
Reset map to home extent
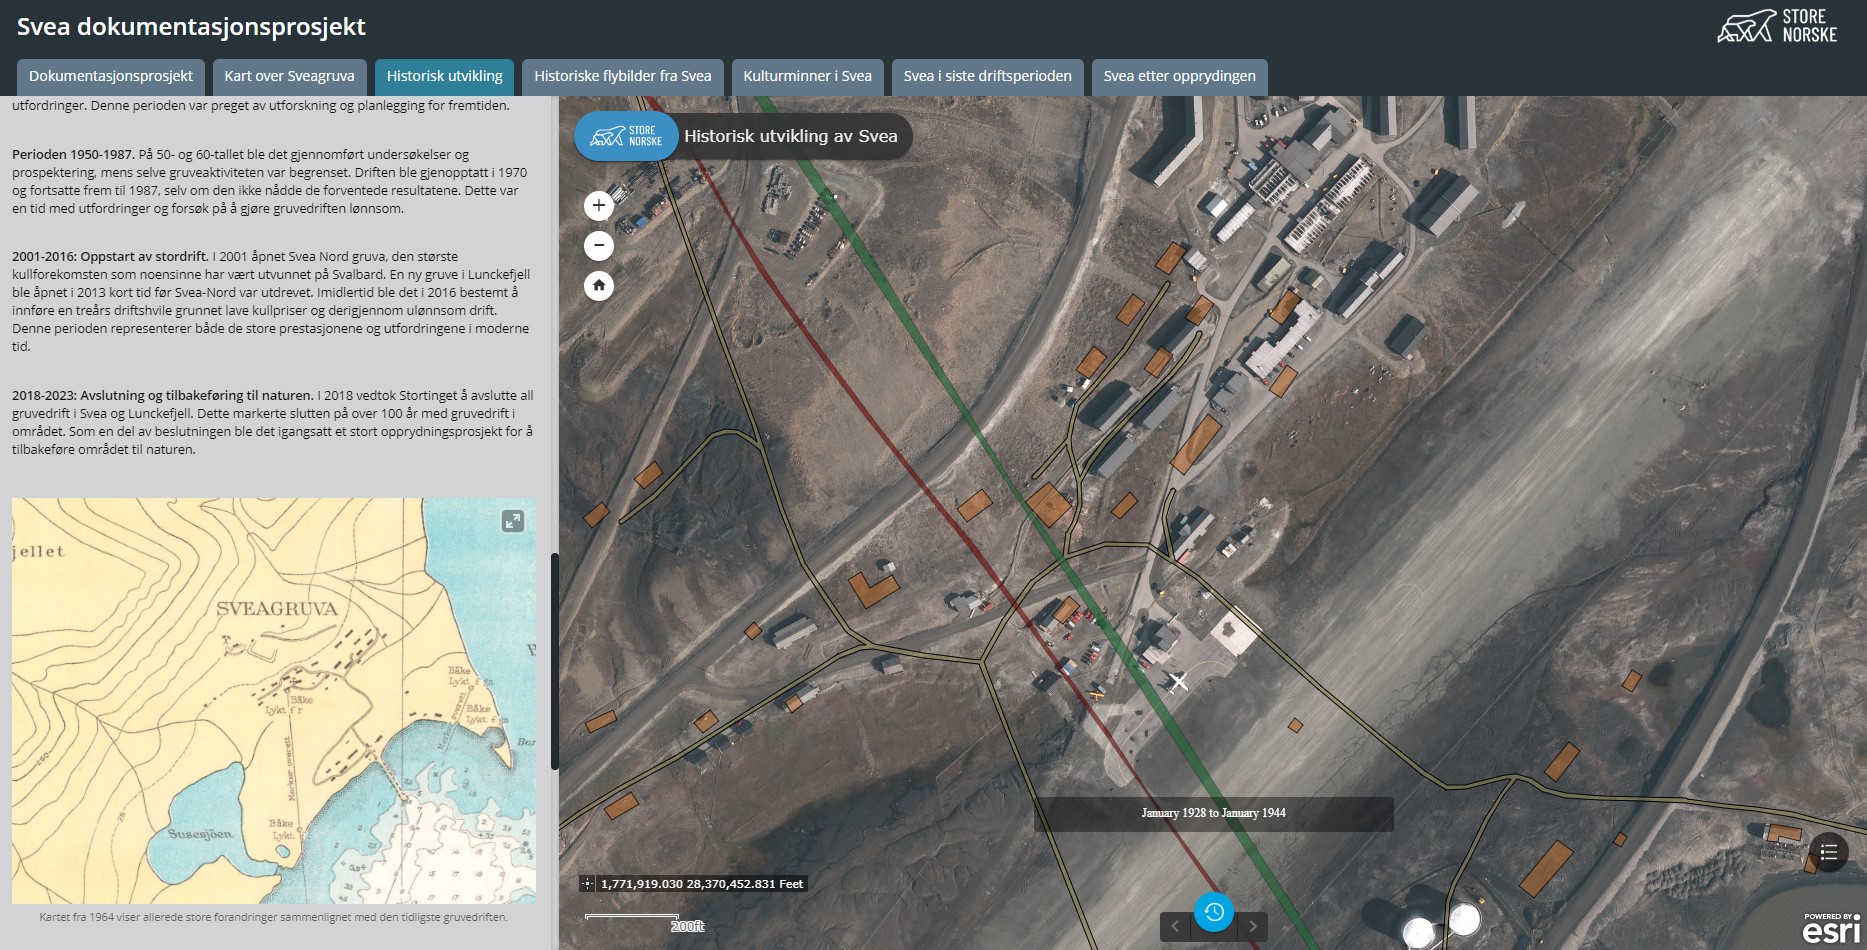[x=598, y=286]
